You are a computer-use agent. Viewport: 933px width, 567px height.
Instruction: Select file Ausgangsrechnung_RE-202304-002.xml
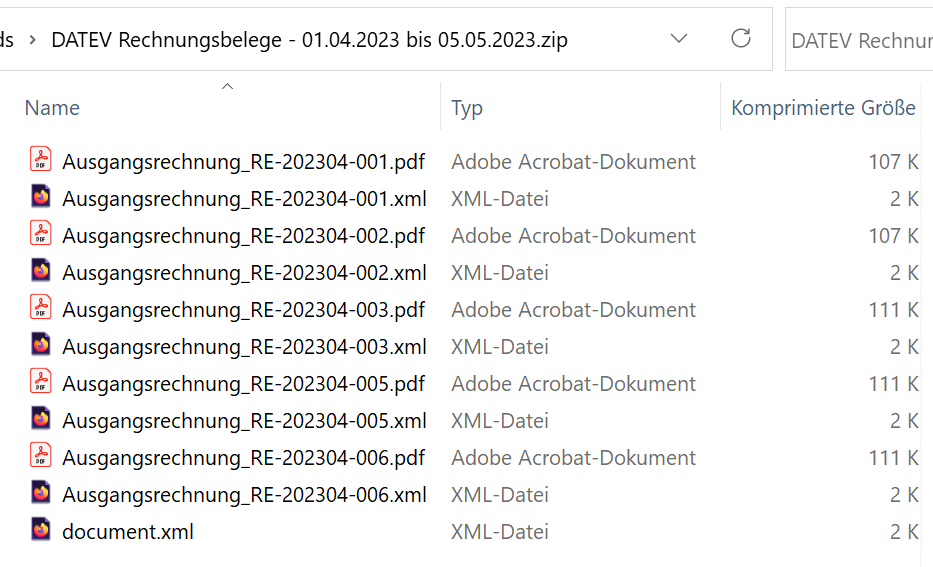click(x=244, y=272)
